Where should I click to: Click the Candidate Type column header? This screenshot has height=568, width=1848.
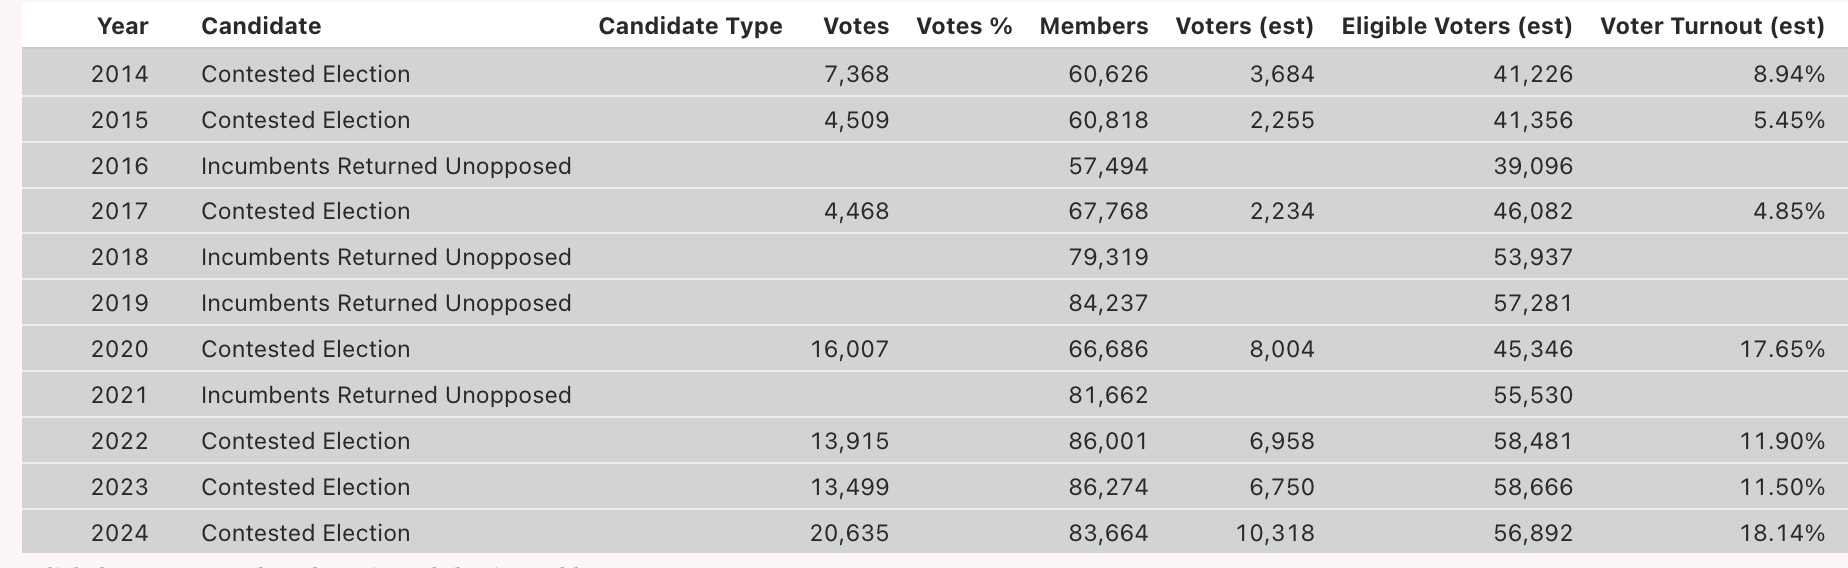(690, 26)
